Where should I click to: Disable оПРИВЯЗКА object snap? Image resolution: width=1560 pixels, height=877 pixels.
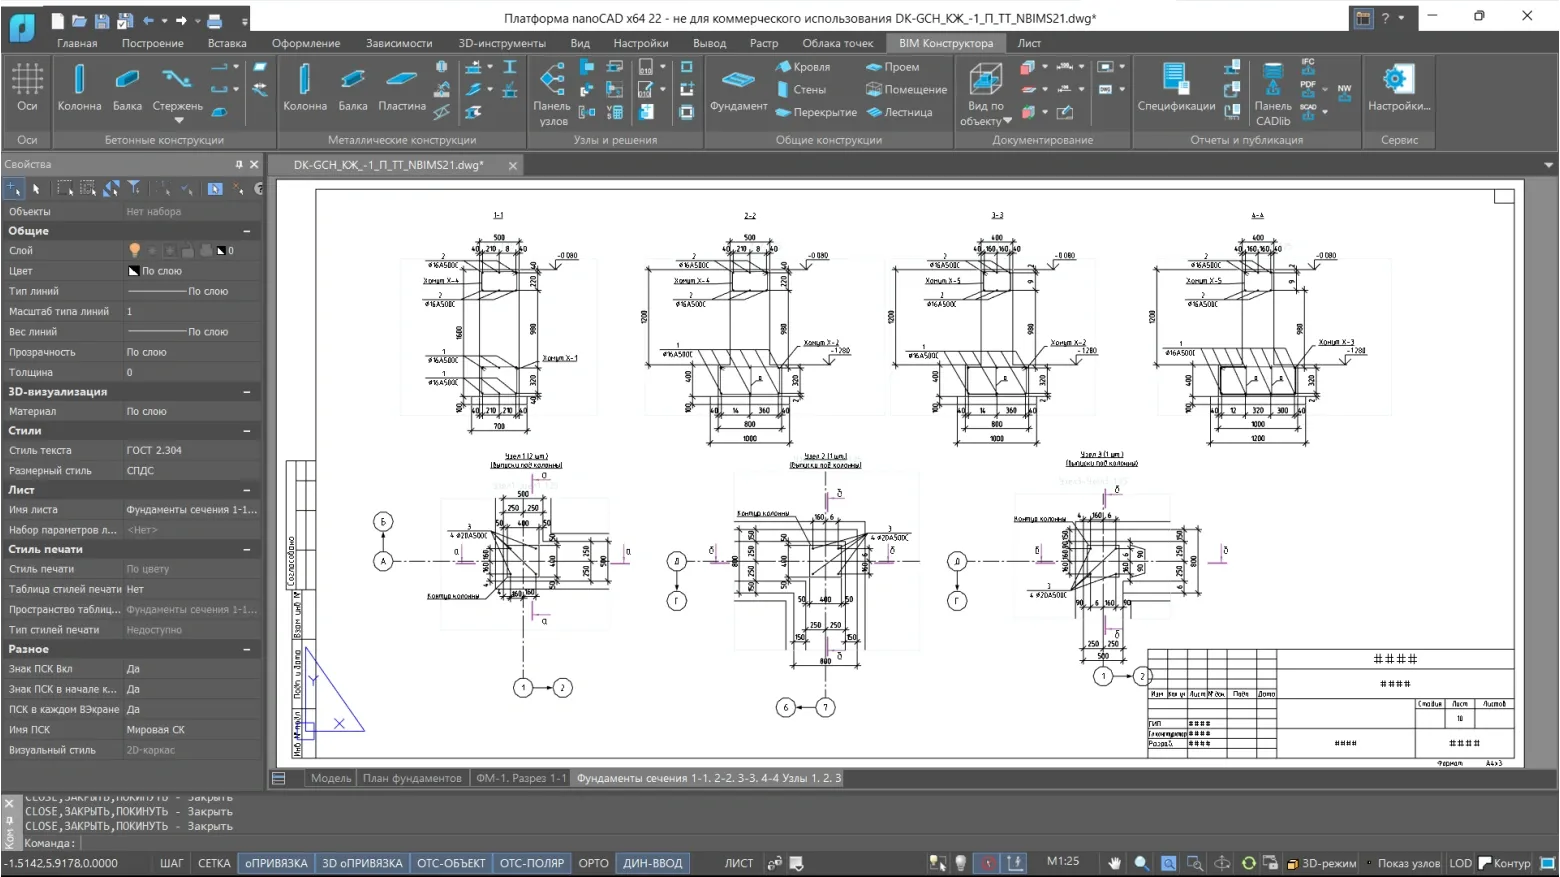click(x=276, y=863)
